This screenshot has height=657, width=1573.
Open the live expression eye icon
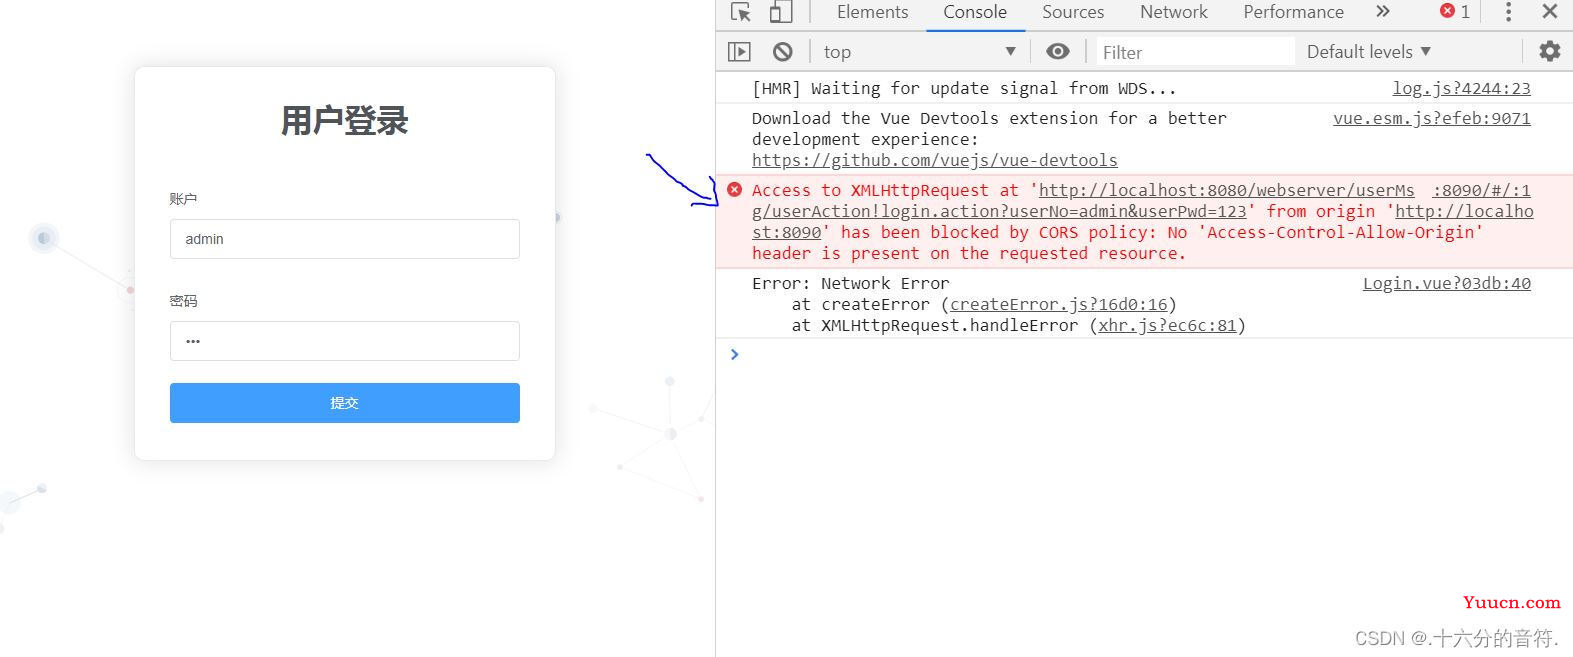(1058, 52)
